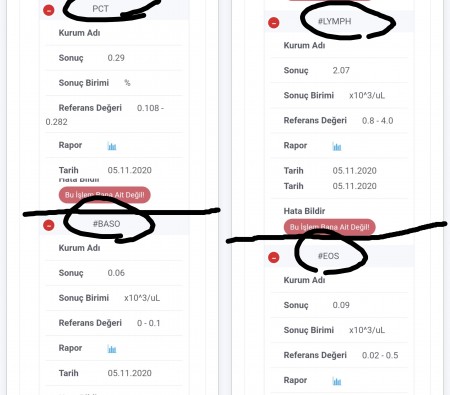Open the #BASO report chart icon

point(112,349)
